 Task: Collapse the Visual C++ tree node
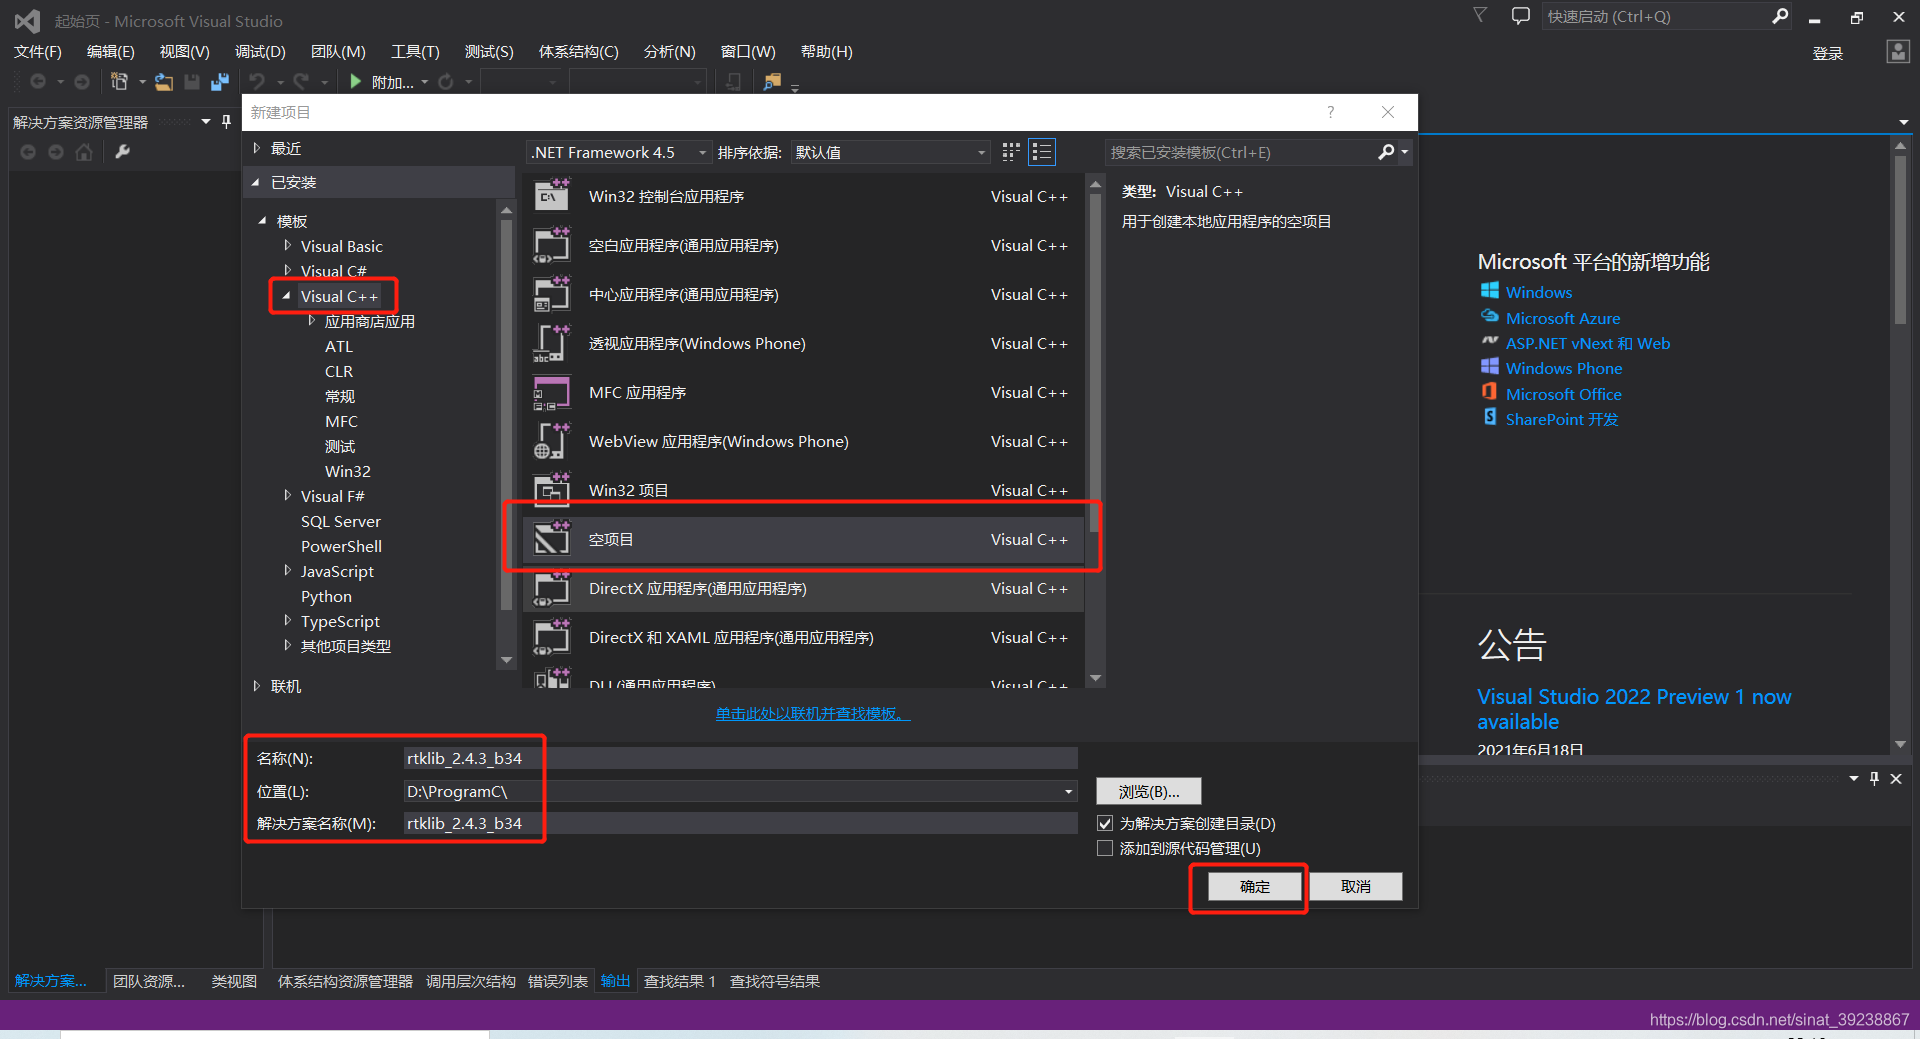(x=286, y=296)
